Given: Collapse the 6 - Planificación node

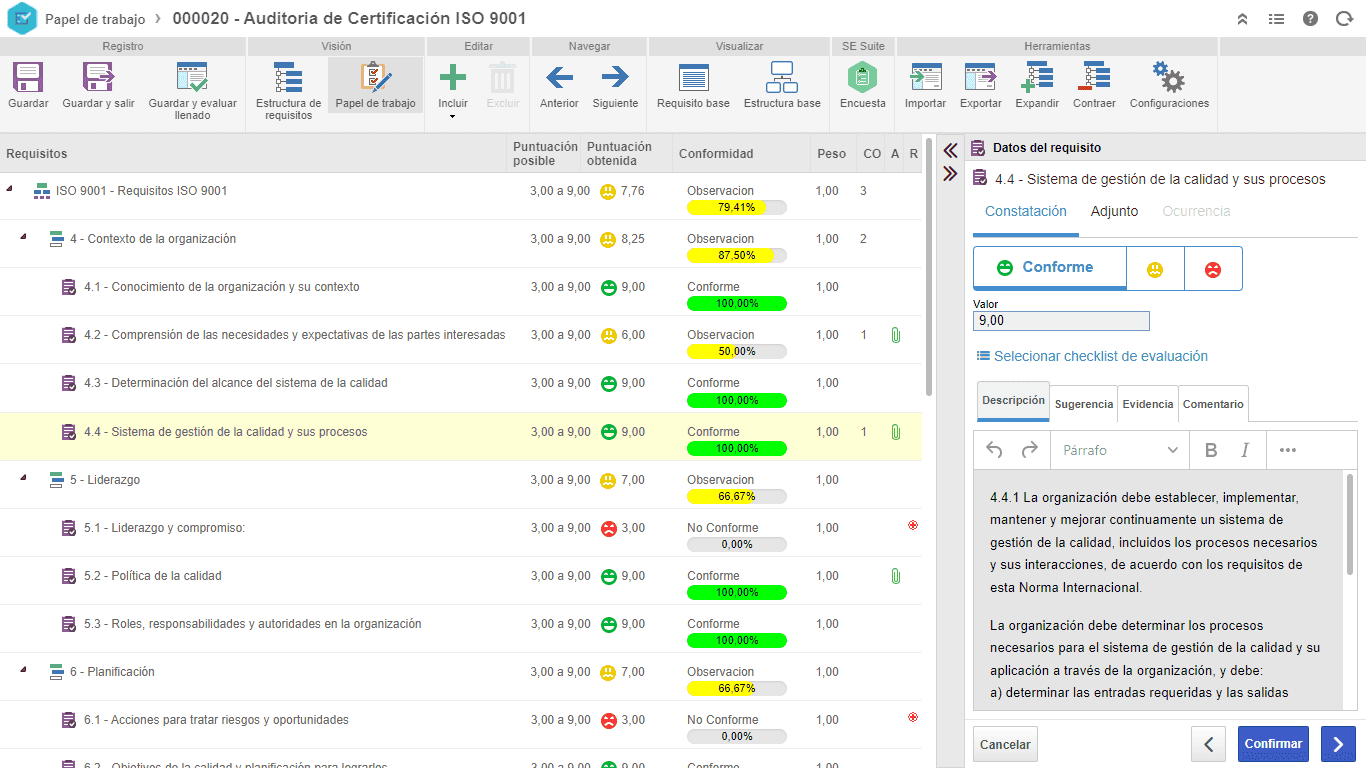Looking at the screenshot, I should (23, 669).
